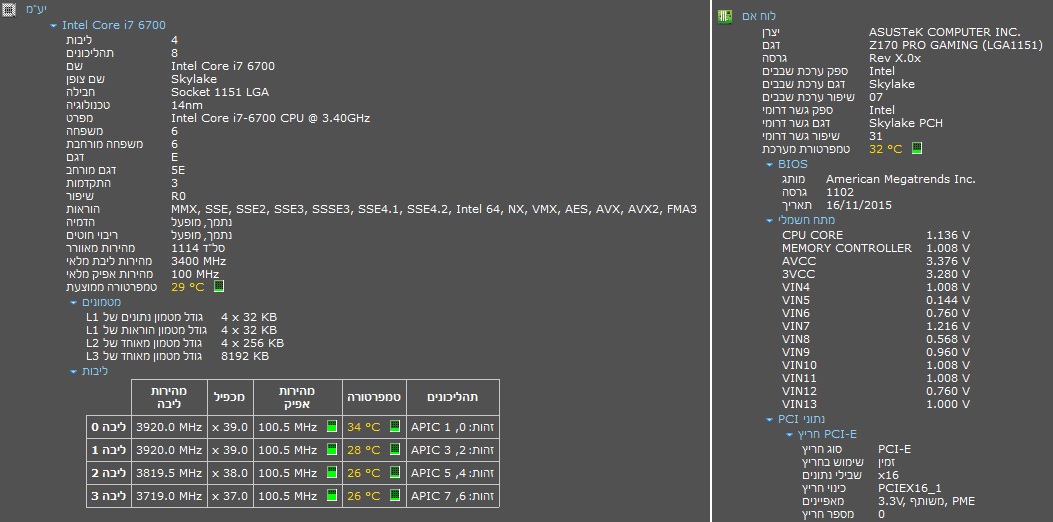This screenshot has height=522, width=1053.
Task: Click bus speed graph icon for ליבה 2
Action: pos(332,472)
